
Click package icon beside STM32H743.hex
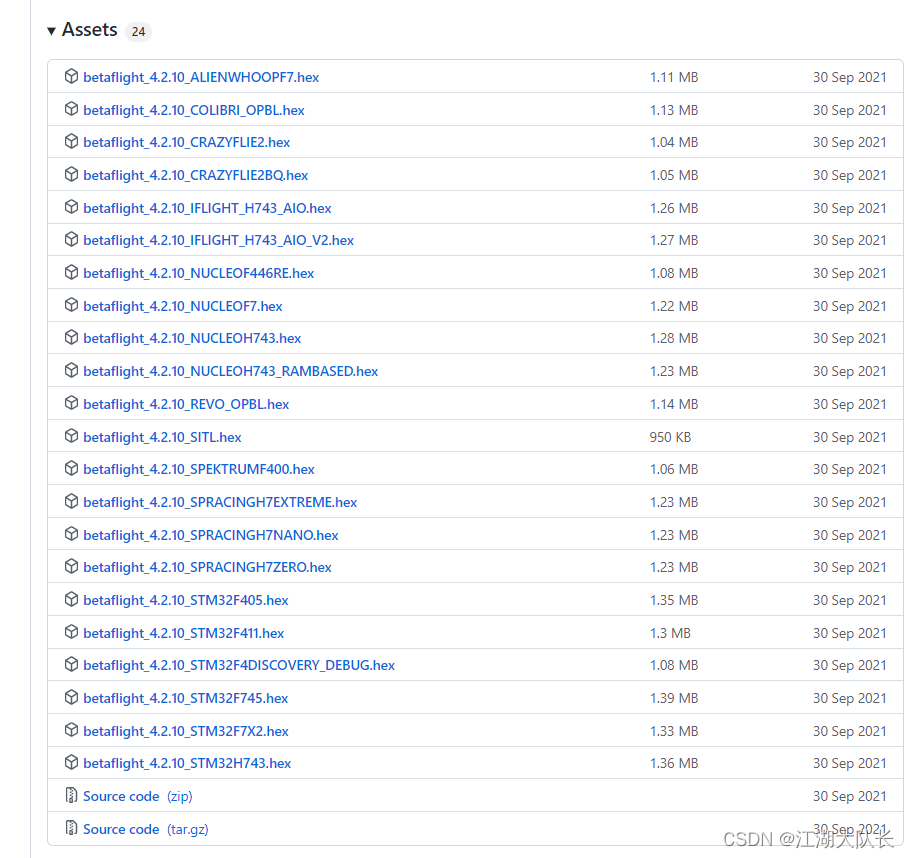71,762
